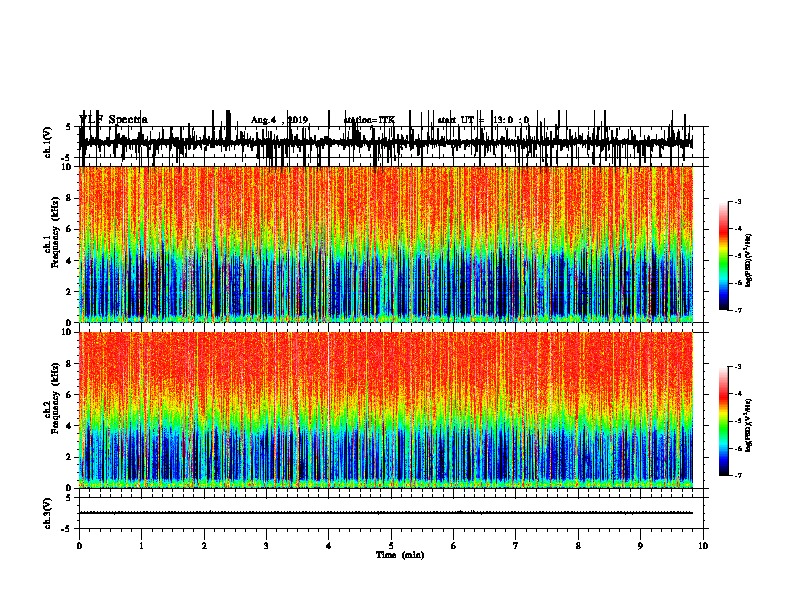This screenshot has height=612, width=792.
Task: Click time axis tick label "3"
Action: point(266,546)
